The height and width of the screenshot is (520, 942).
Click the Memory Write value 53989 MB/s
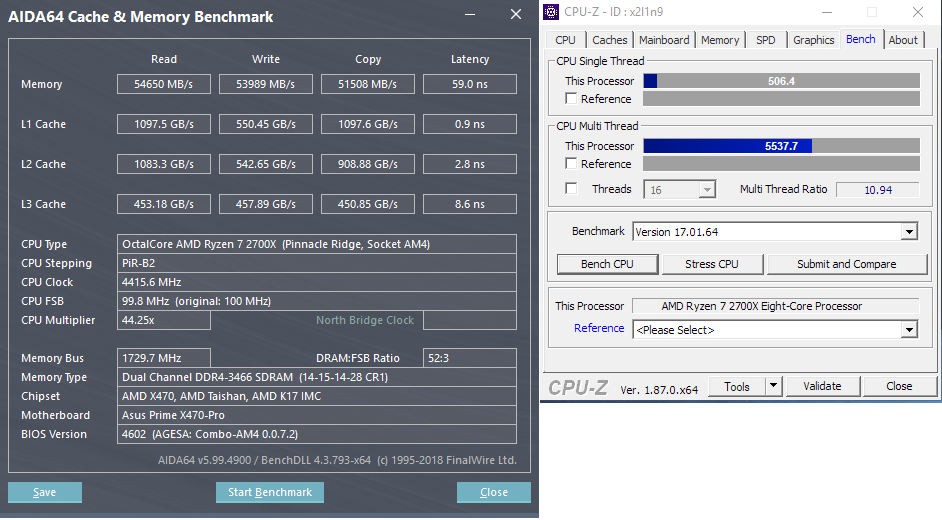266,84
